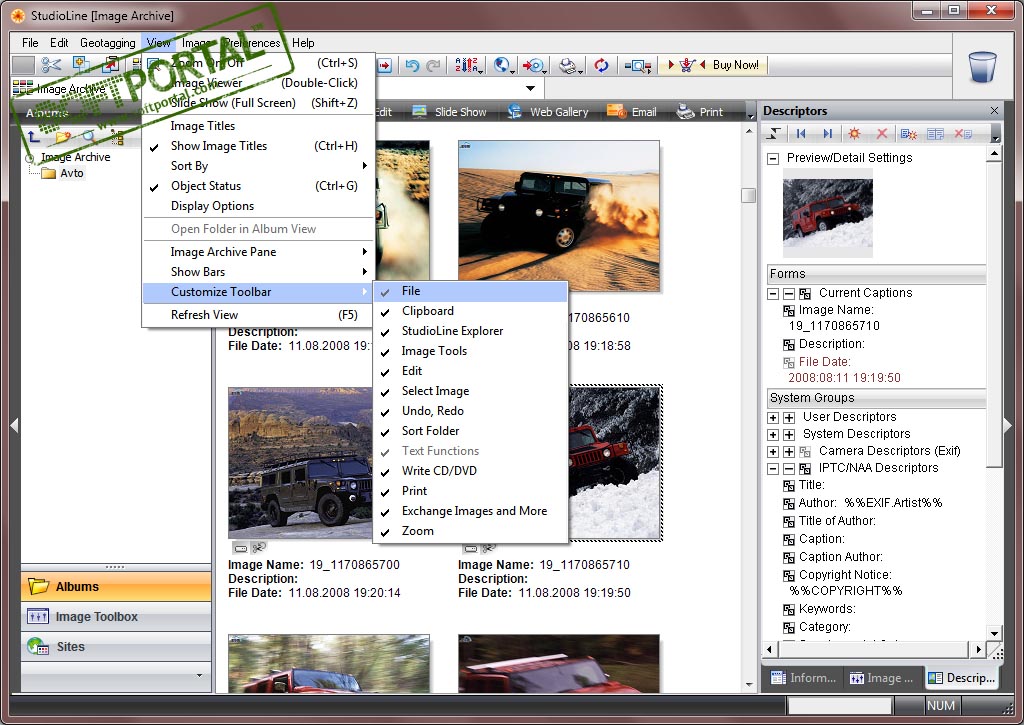Open the Geotagging menu
Viewport: 1024px width, 725px height.
108,42
